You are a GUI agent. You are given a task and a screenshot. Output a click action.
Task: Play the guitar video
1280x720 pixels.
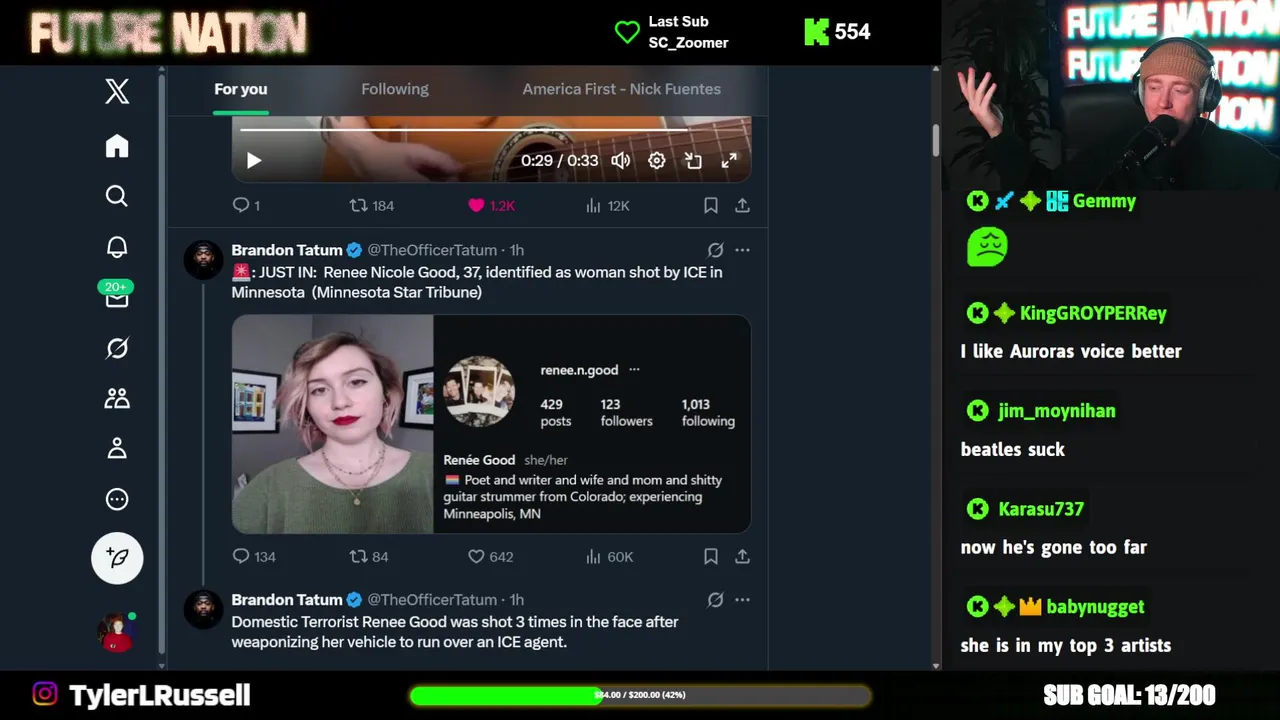(x=254, y=160)
